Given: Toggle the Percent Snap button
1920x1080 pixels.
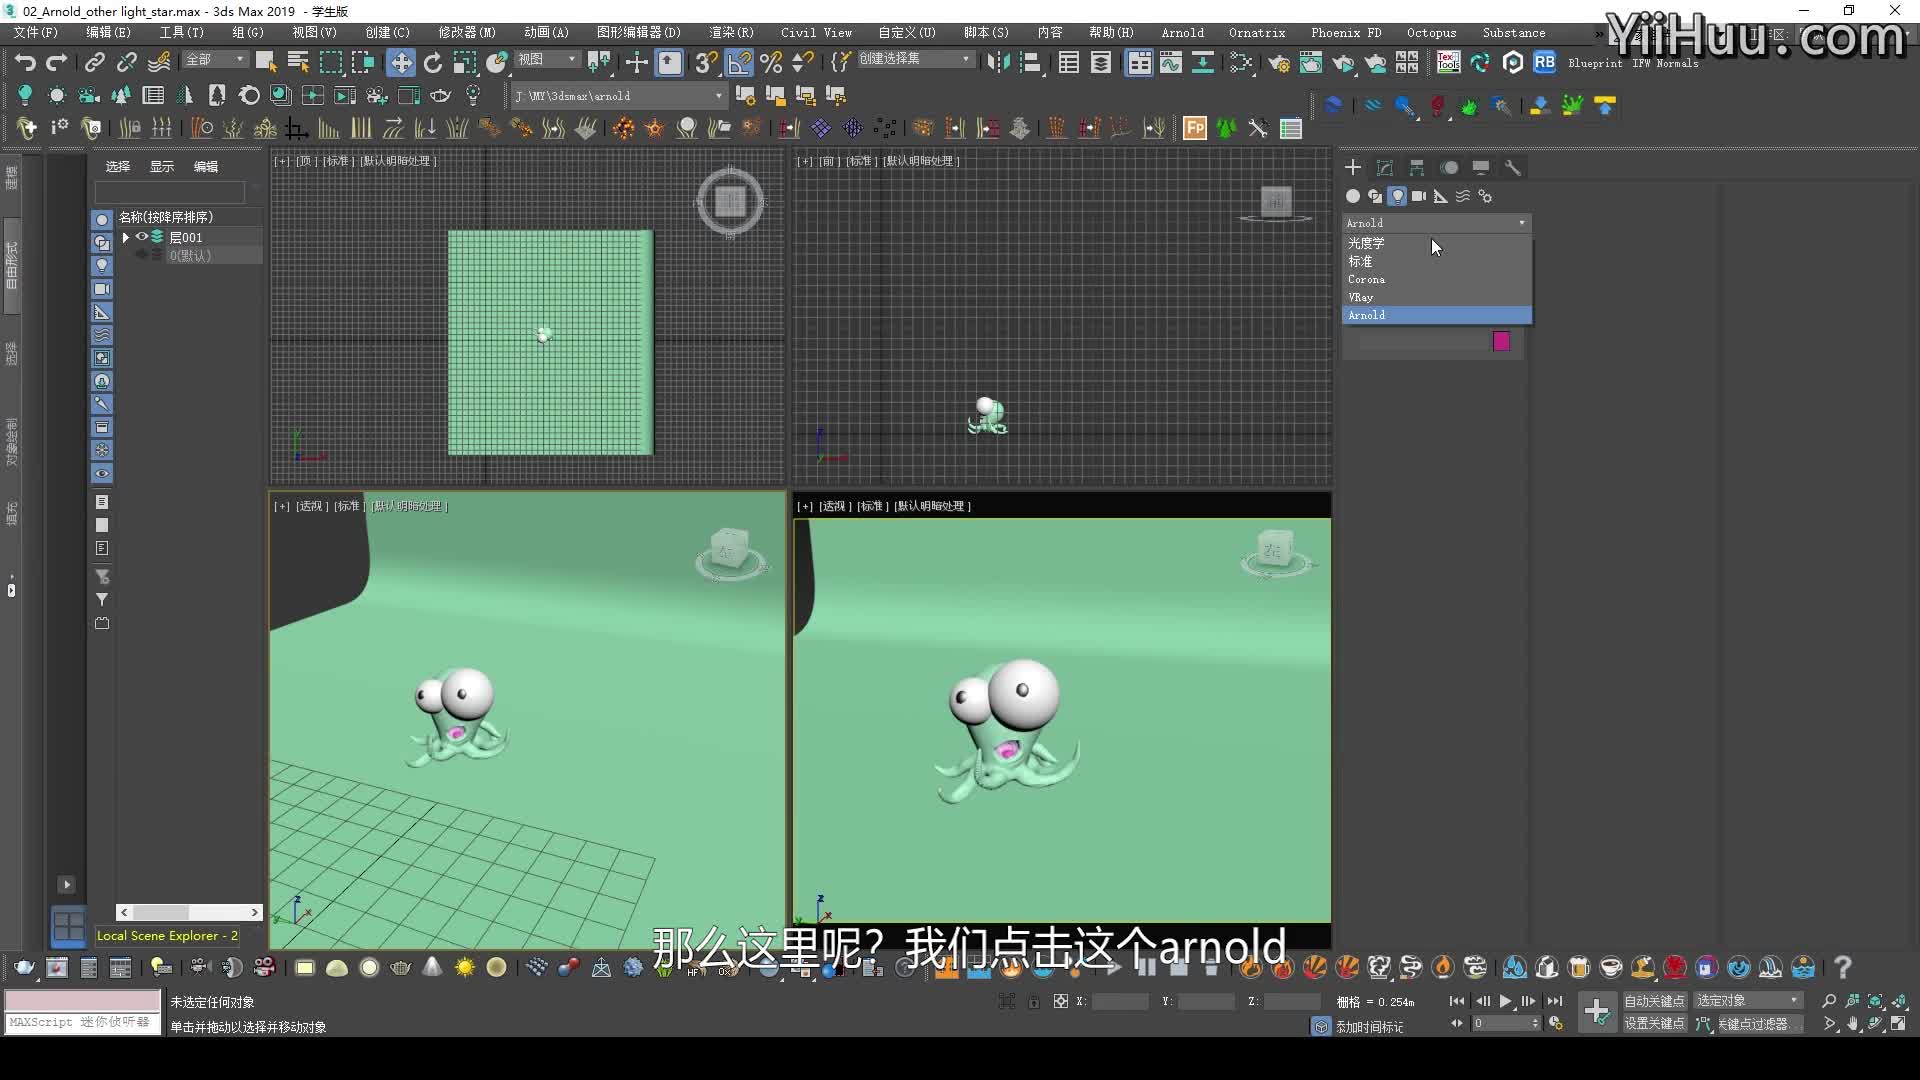Looking at the screenshot, I should point(771,62).
